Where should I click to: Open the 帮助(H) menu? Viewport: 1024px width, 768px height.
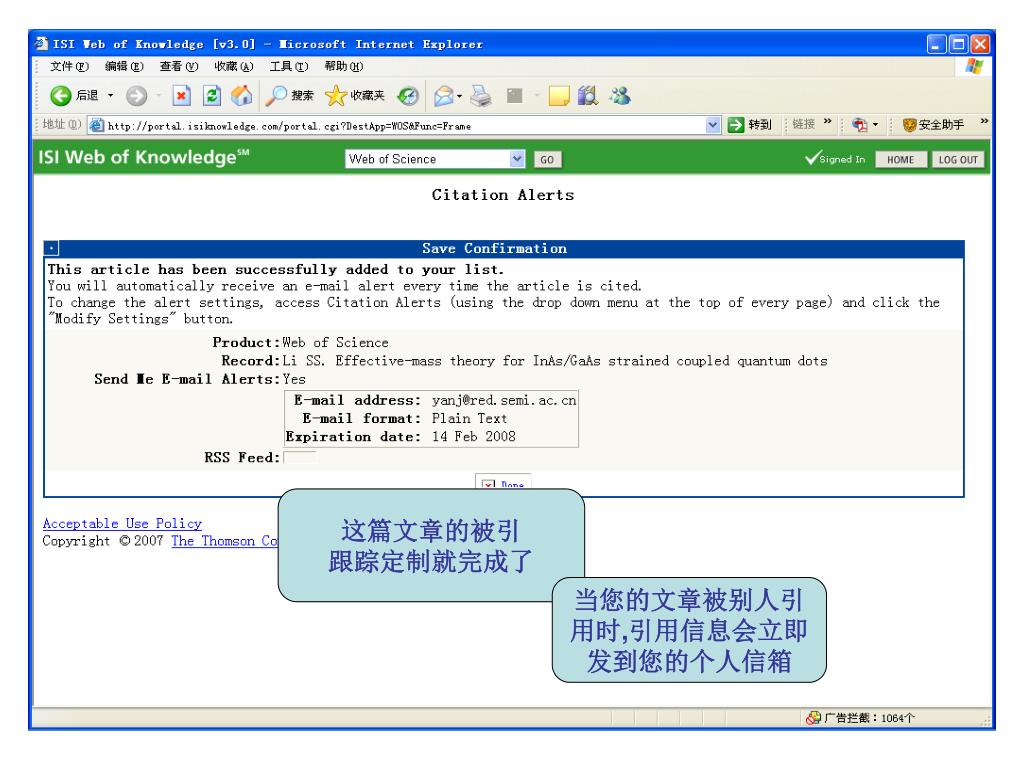344,66
